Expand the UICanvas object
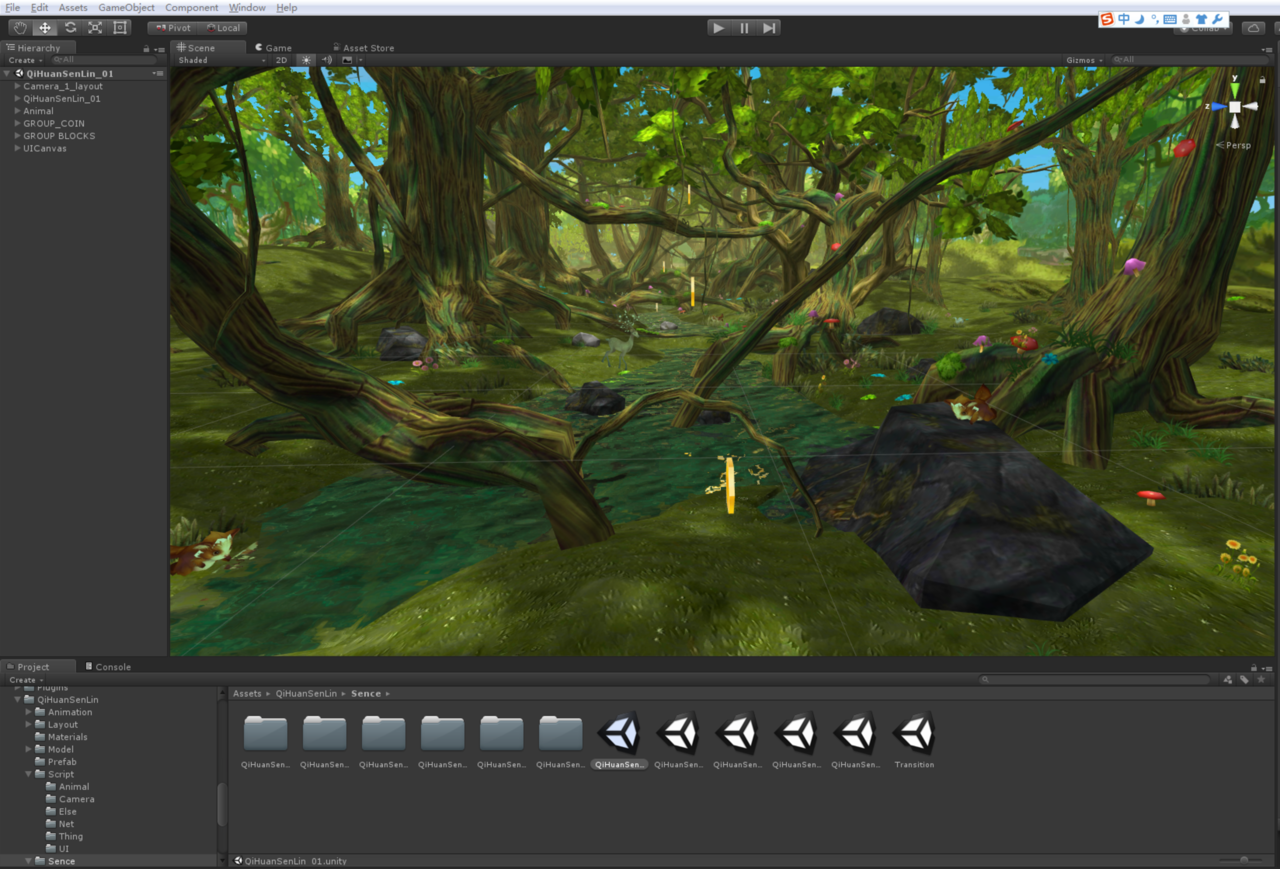Viewport: 1280px width, 869px height. (x=17, y=148)
